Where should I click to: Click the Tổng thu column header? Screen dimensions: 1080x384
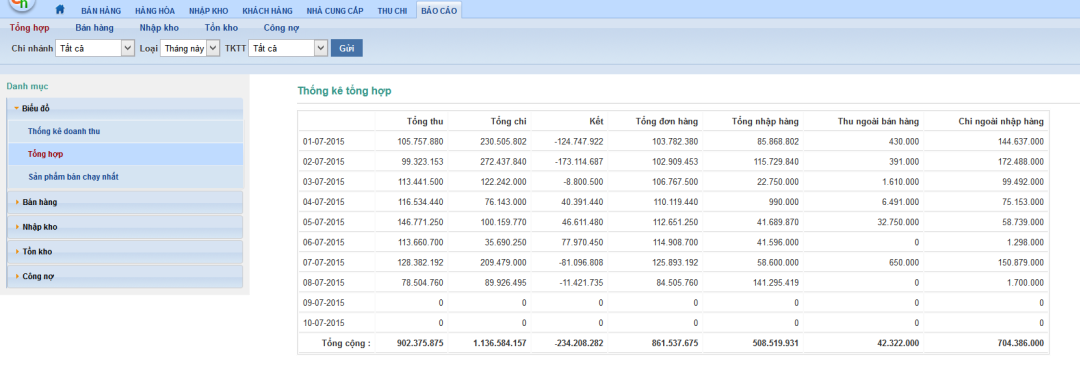pyautogui.click(x=425, y=121)
